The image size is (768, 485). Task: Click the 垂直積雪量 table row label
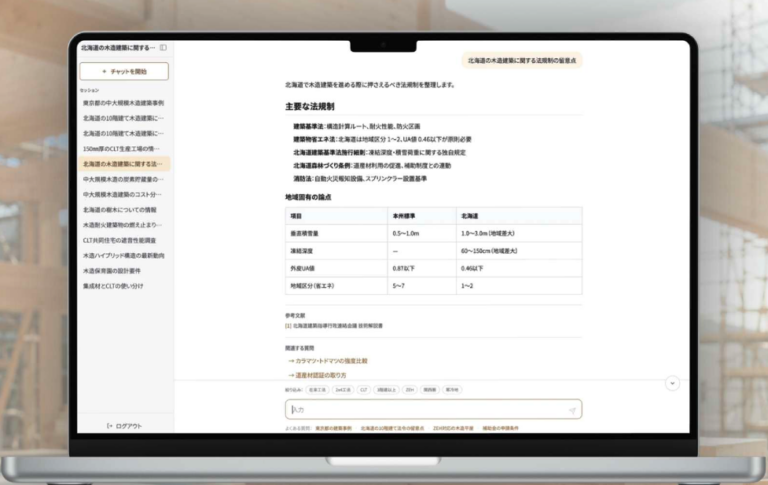[x=304, y=233]
